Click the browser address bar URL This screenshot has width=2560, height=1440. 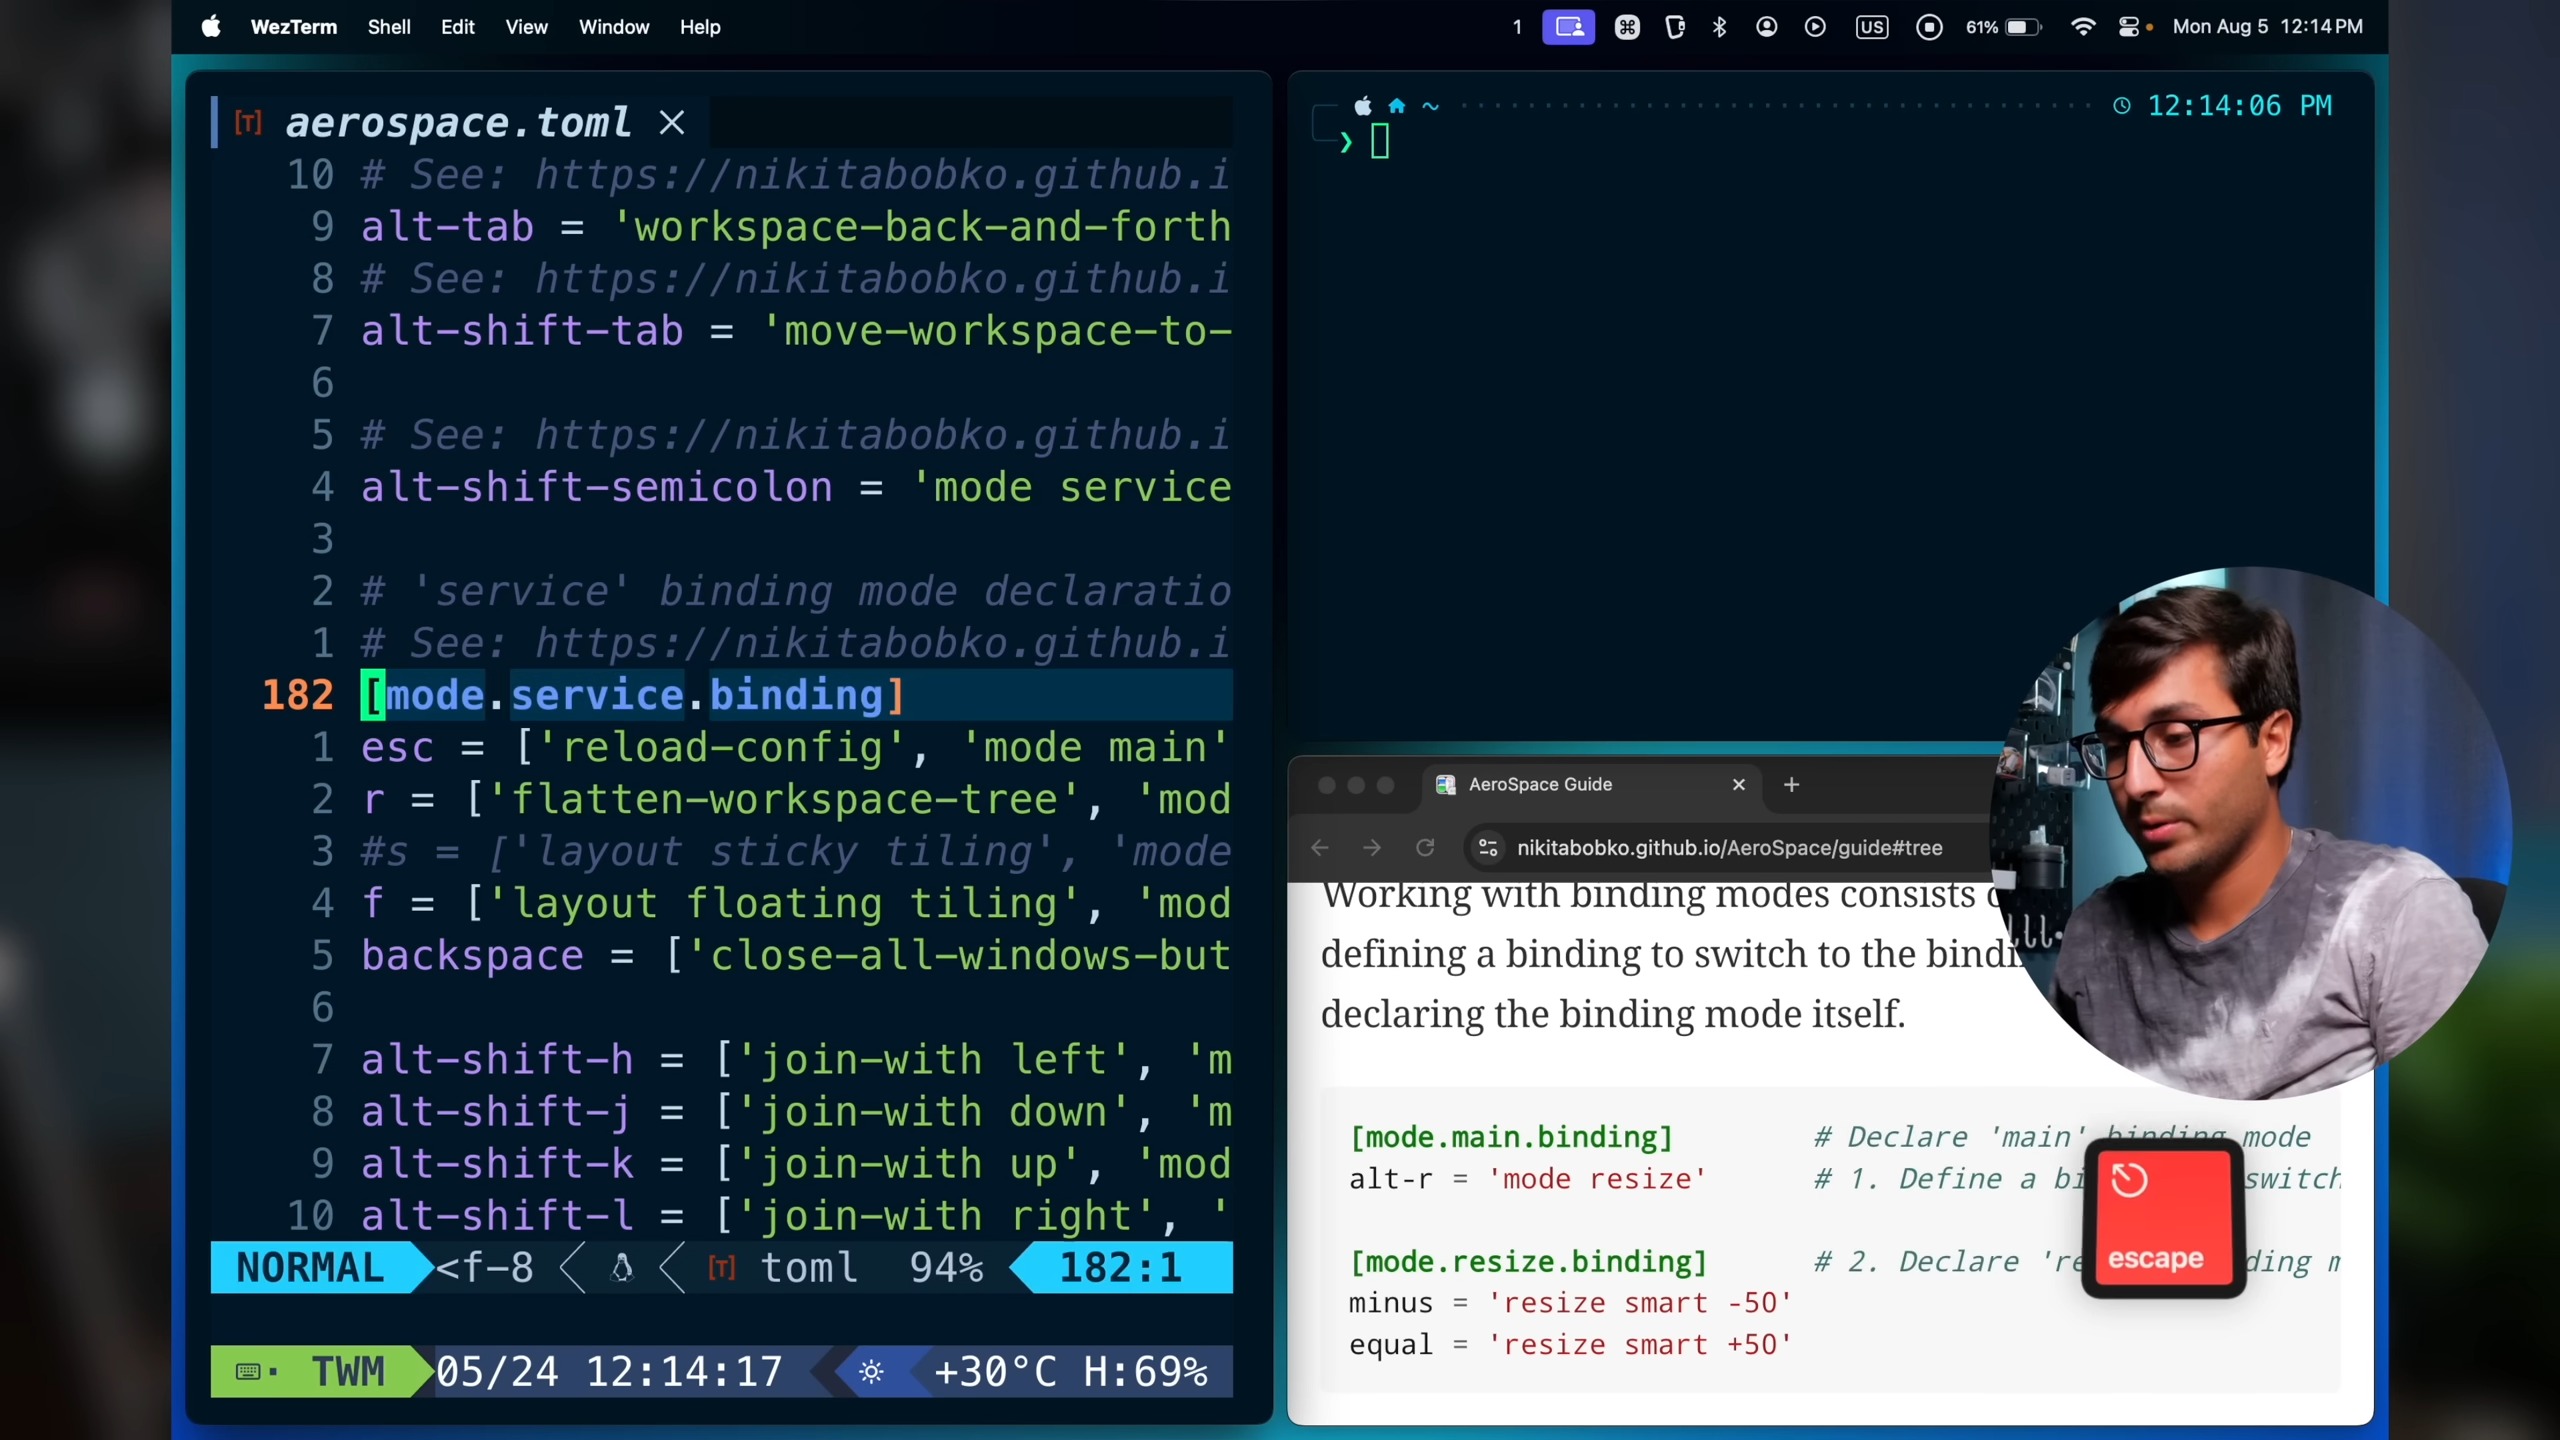tap(1729, 848)
